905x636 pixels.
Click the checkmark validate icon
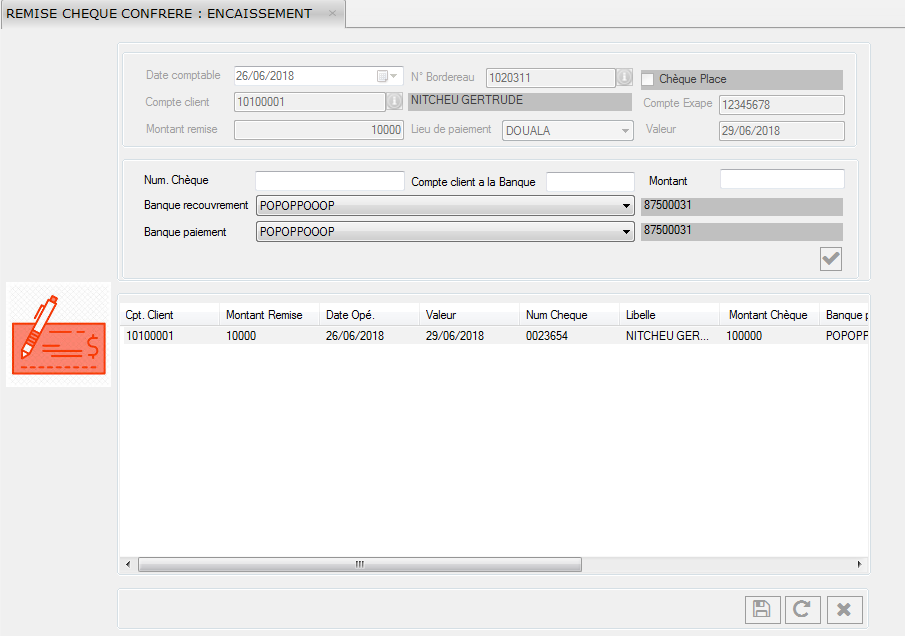(830, 259)
